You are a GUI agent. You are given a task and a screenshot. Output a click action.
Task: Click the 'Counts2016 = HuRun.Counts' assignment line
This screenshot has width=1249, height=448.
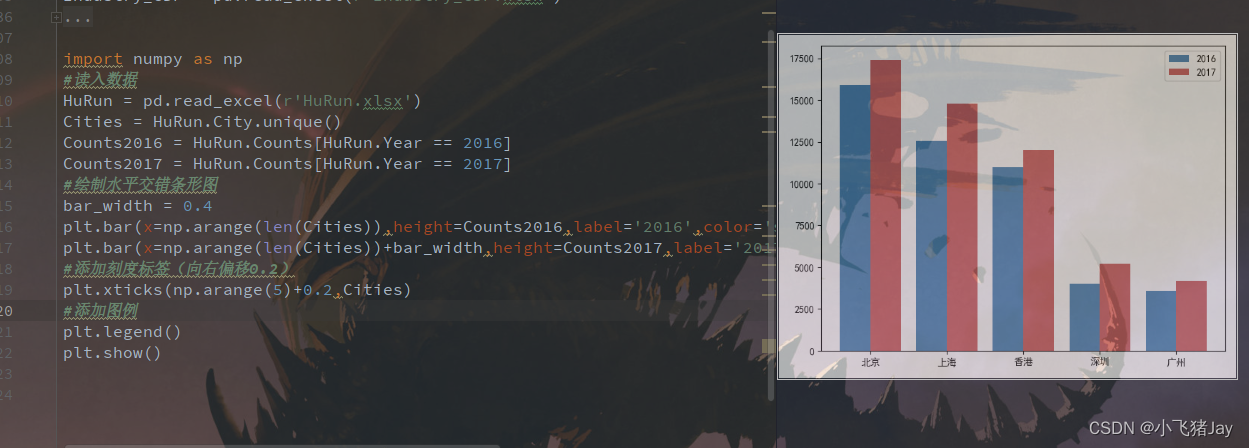click(x=287, y=143)
